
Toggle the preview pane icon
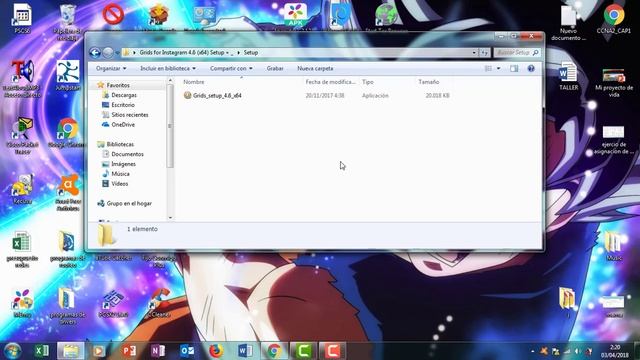click(514, 69)
